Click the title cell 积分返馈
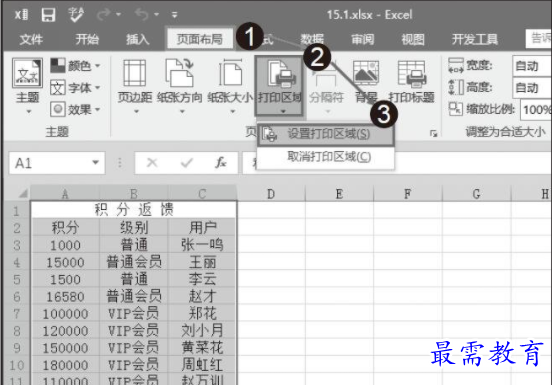 [134, 210]
